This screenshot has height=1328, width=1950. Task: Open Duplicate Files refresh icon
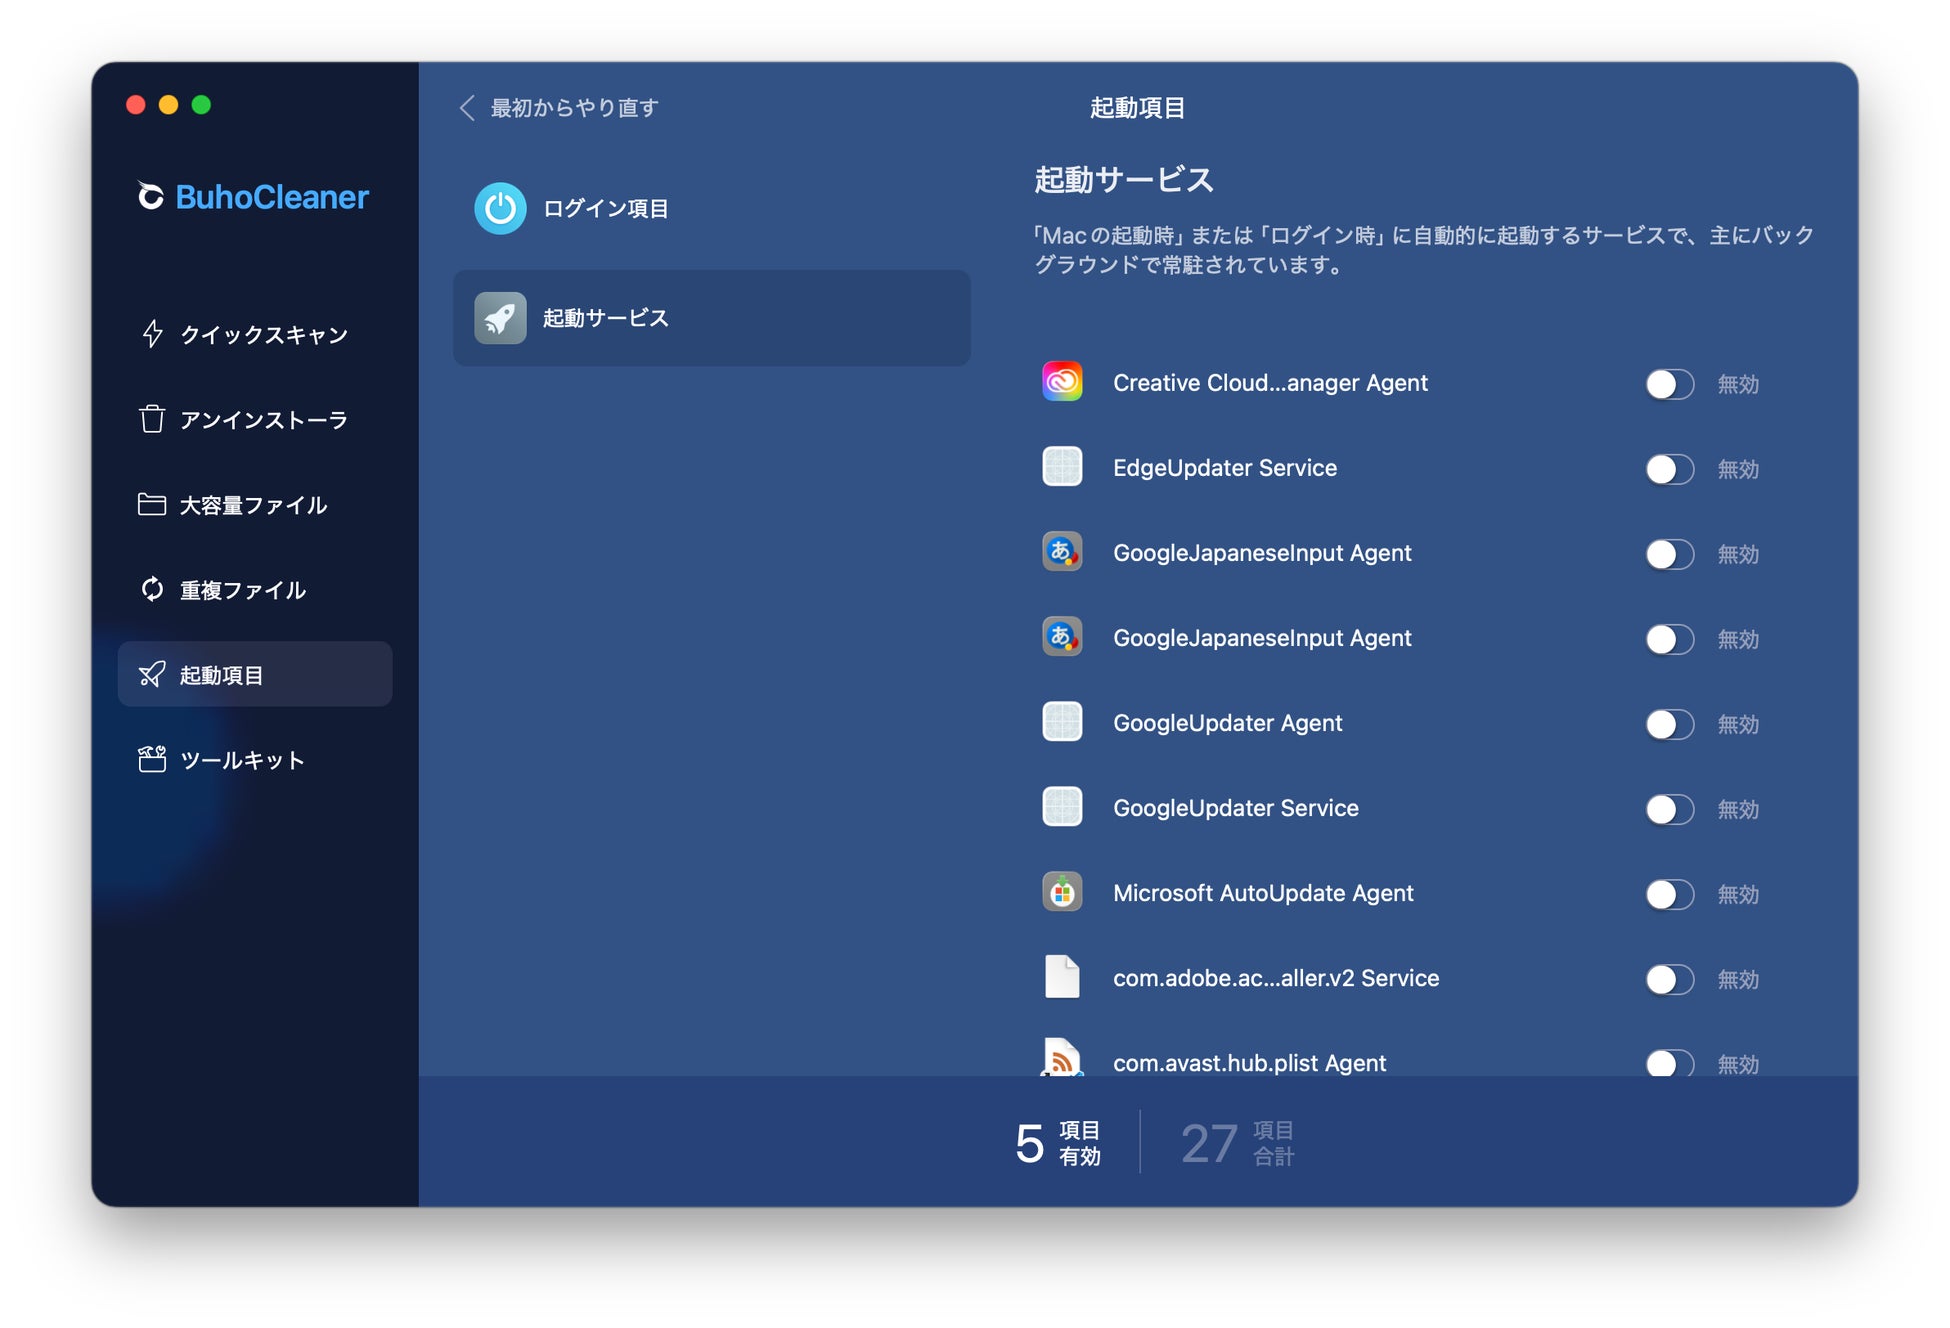[152, 590]
